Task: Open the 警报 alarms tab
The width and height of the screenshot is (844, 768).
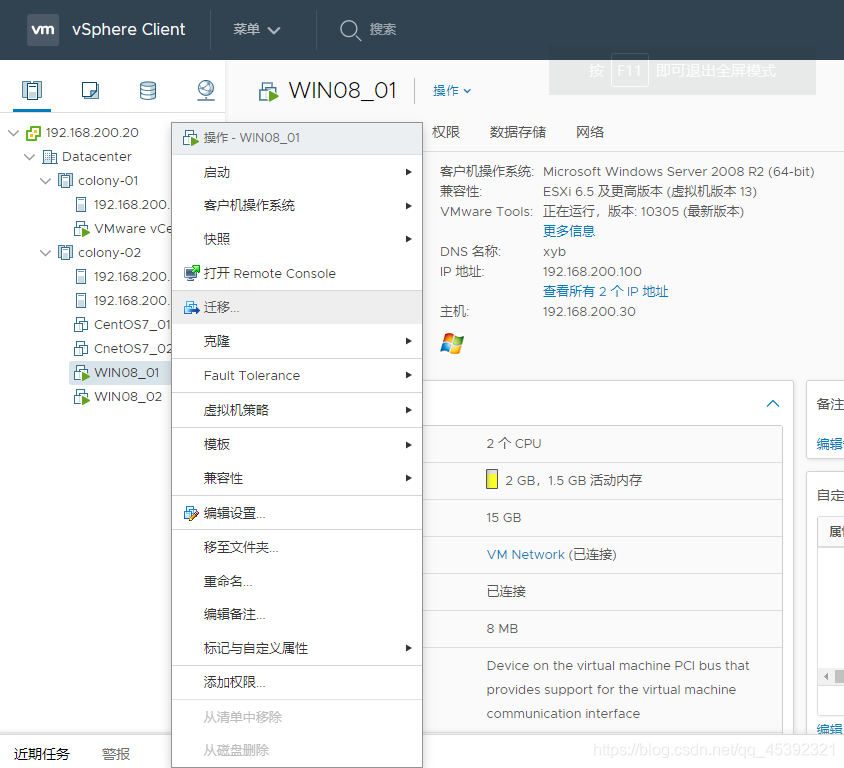Action: click(x=116, y=754)
